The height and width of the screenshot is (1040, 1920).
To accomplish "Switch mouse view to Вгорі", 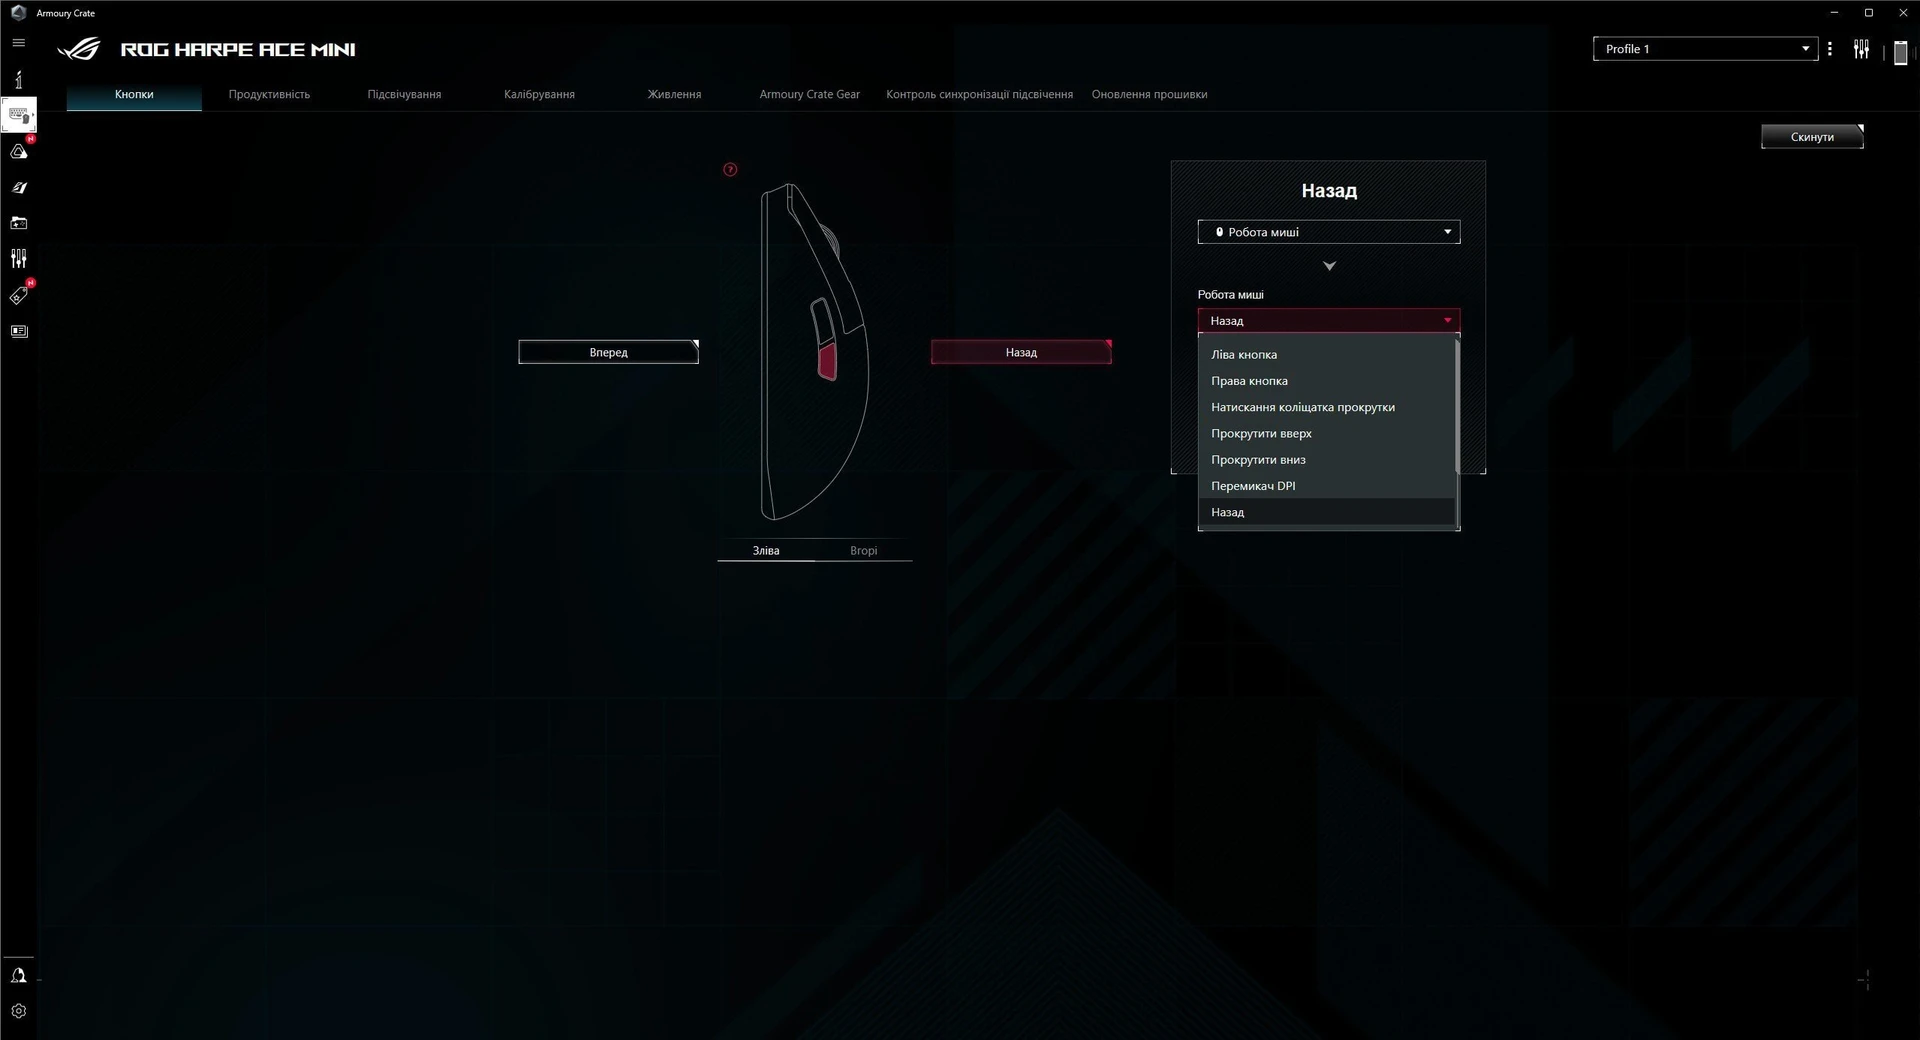I will (x=864, y=550).
